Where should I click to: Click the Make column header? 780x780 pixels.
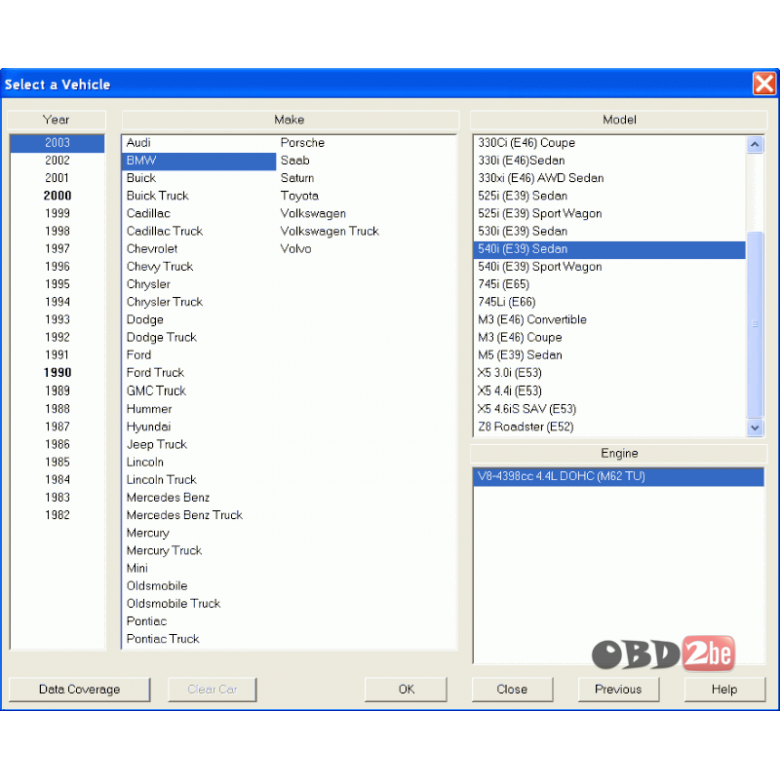290,119
